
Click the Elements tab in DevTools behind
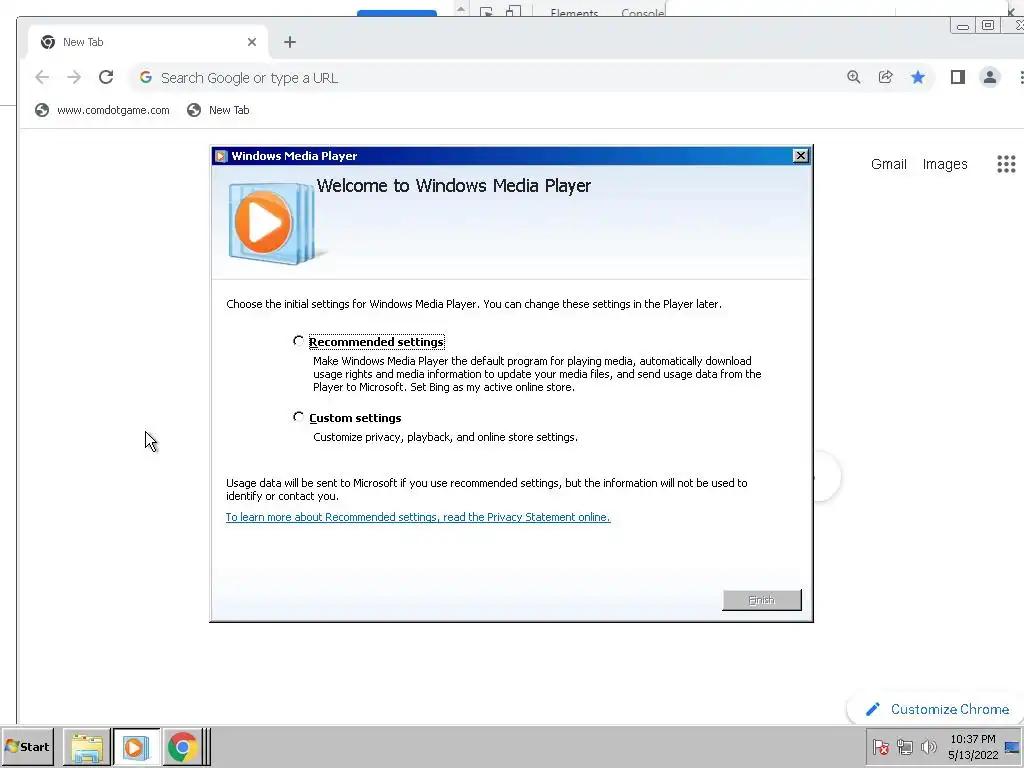coord(574,12)
